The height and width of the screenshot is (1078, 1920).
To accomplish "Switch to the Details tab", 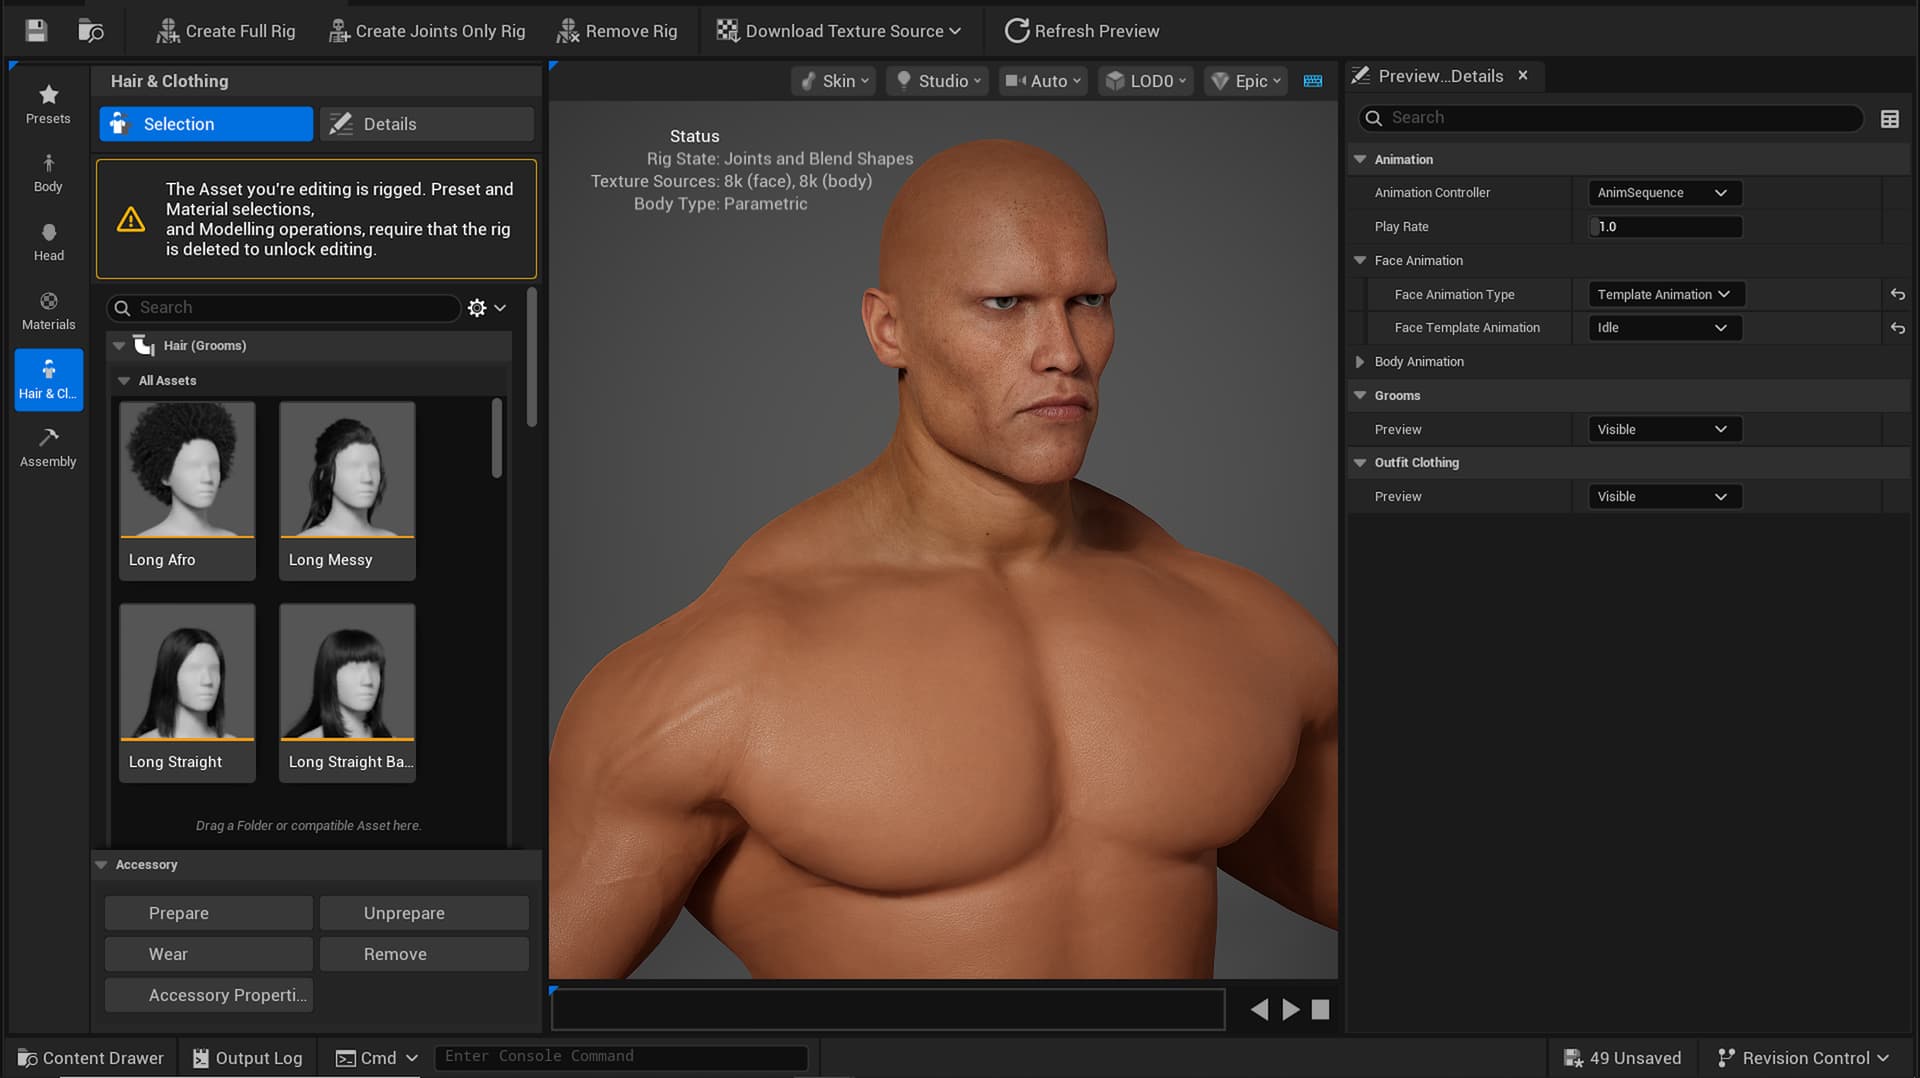I will pos(427,124).
